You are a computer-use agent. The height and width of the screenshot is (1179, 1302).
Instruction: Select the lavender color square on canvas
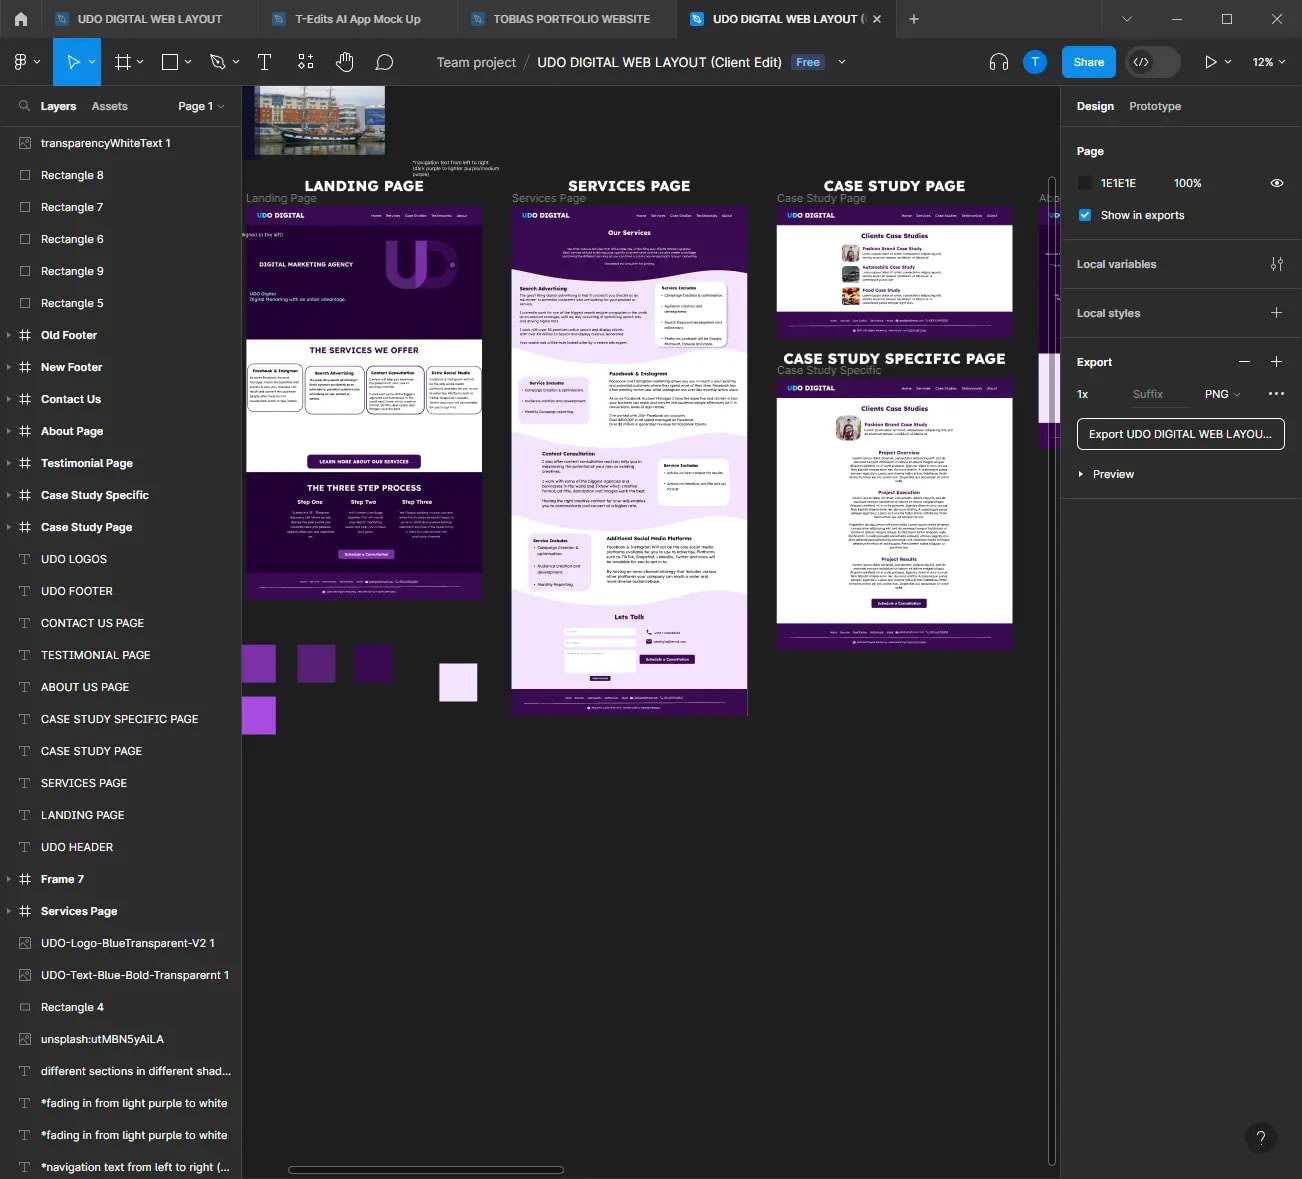[458, 682]
